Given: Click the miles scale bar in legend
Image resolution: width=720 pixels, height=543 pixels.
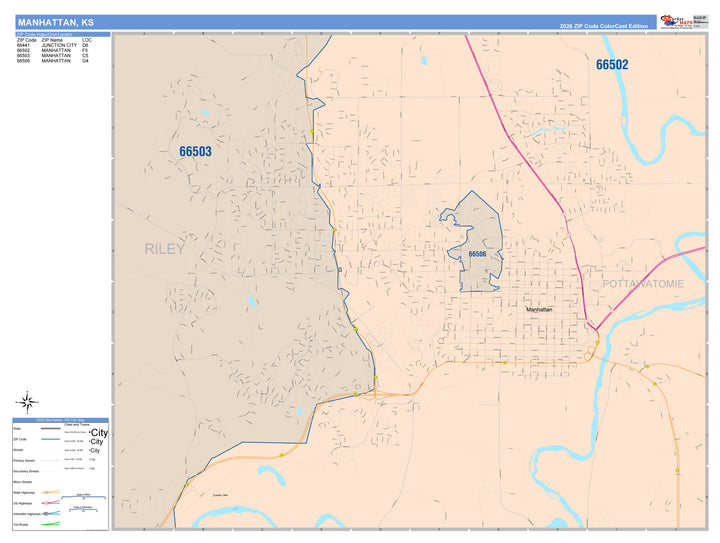Looking at the screenshot, I should (84, 497).
